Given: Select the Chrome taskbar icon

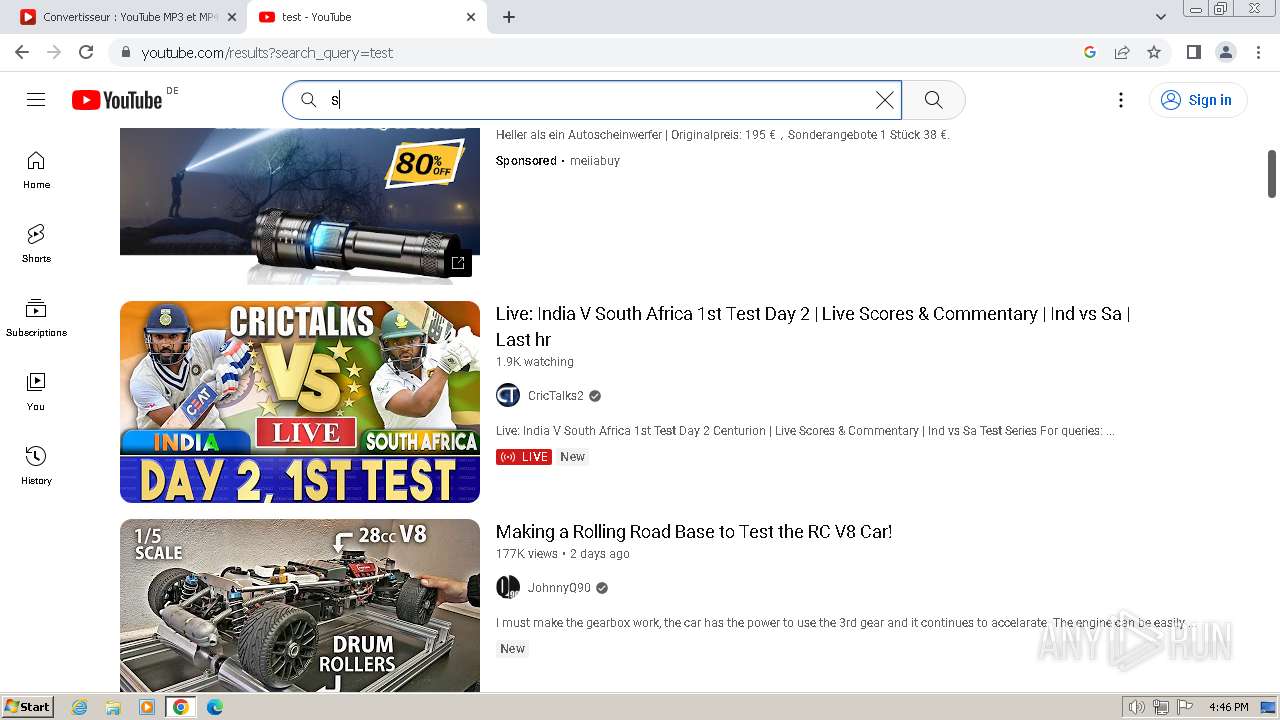Looking at the screenshot, I should pyautogui.click(x=181, y=707).
